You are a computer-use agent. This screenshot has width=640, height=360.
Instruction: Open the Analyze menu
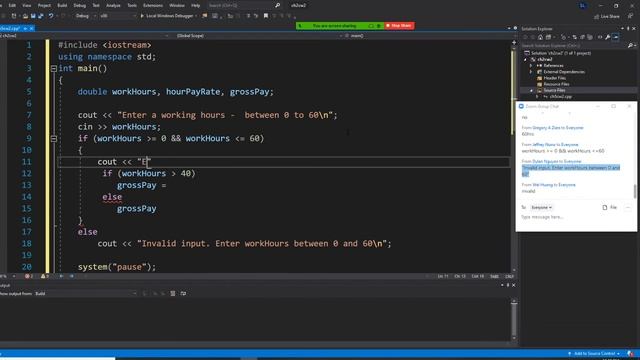113,5
